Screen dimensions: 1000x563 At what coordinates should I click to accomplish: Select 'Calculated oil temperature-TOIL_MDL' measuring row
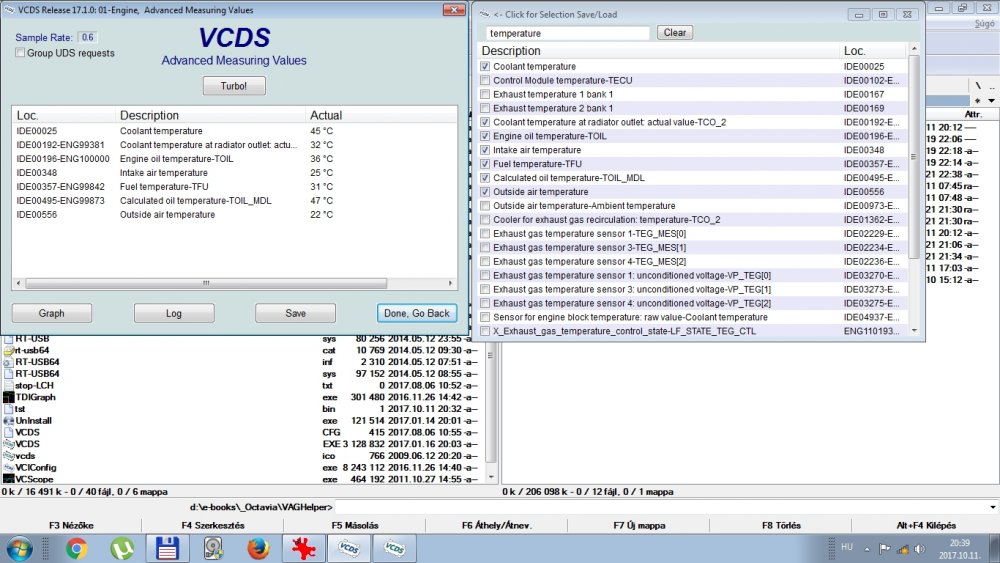(x=234, y=201)
